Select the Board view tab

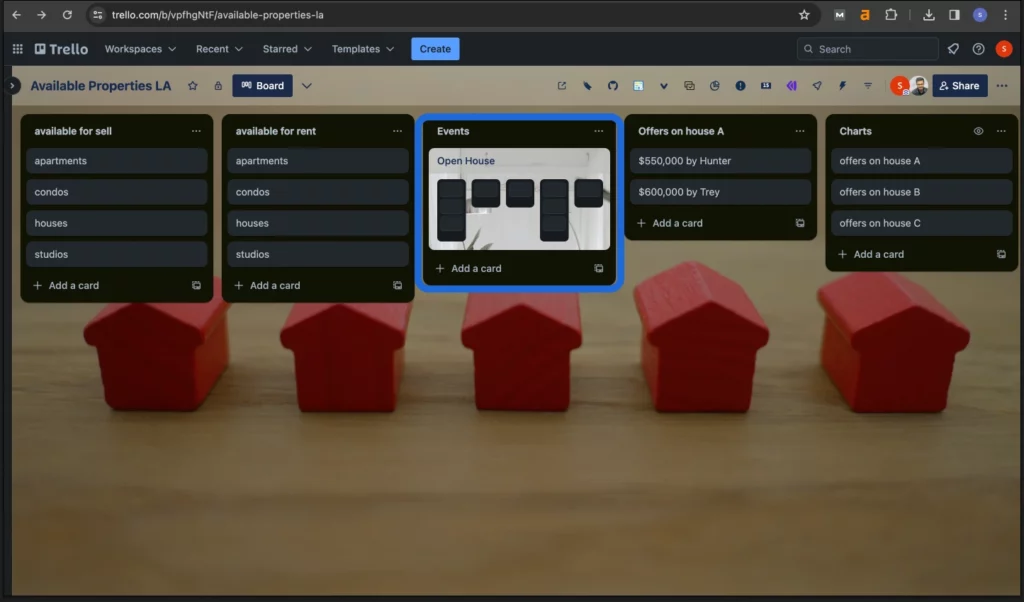tap(263, 86)
